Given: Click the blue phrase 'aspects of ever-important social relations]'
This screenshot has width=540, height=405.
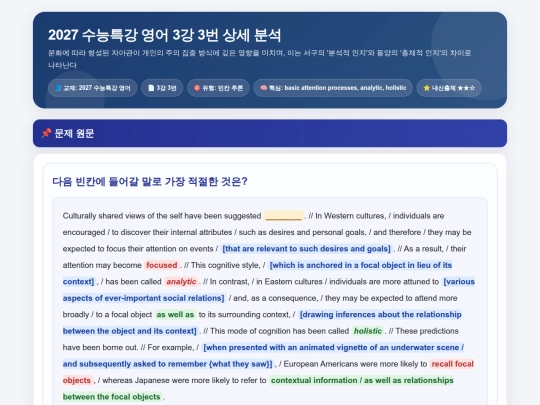Looking at the screenshot, I should pyautogui.click(x=144, y=298).
